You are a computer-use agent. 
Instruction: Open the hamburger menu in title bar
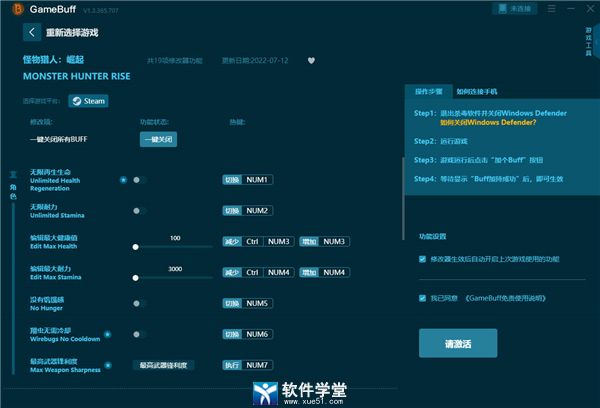click(x=554, y=8)
